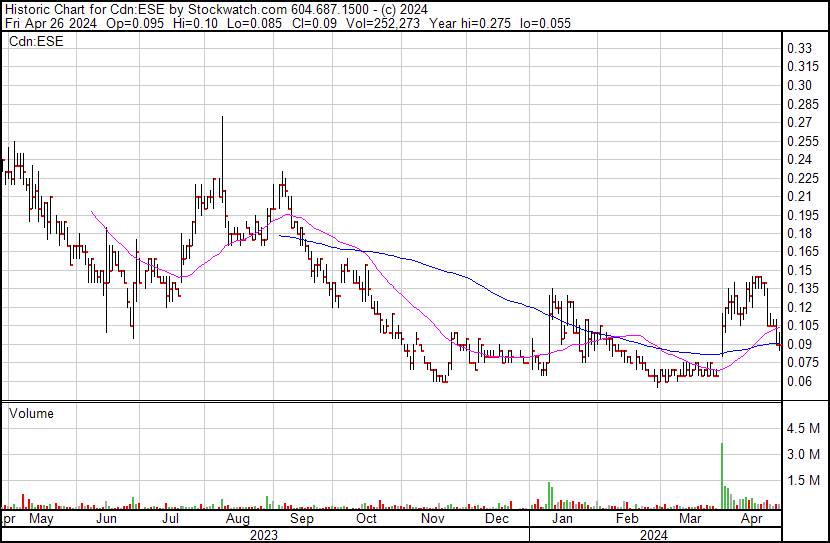Click the Volume panel label
This screenshot has height=543, width=830.
[x=32, y=413]
